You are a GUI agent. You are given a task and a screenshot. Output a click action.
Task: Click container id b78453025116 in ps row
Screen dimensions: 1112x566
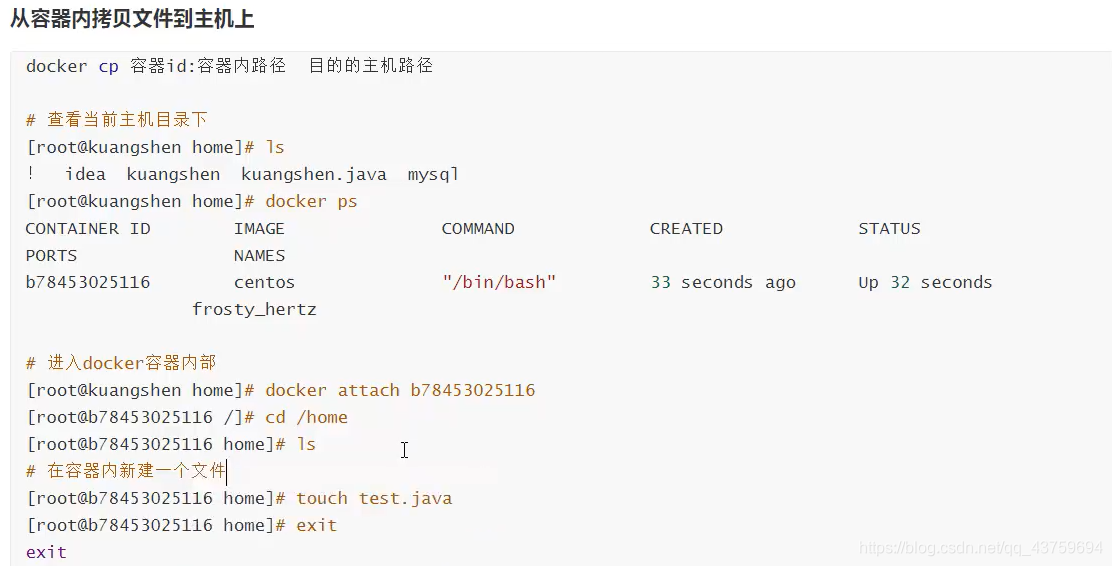pos(88,282)
